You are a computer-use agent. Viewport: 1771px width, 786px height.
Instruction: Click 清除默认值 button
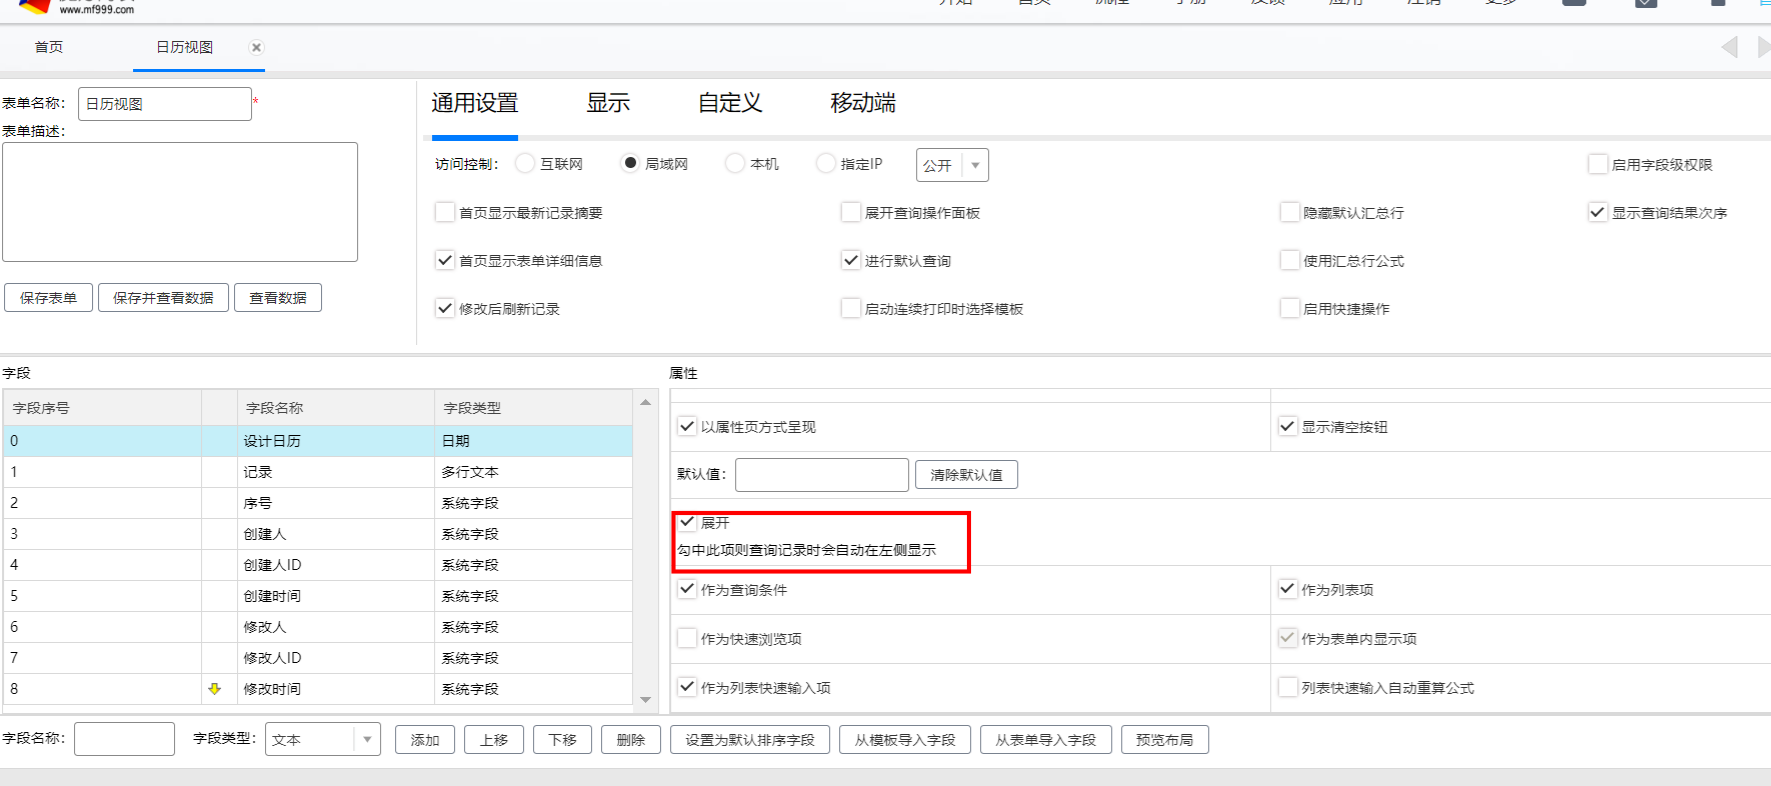(966, 475)
